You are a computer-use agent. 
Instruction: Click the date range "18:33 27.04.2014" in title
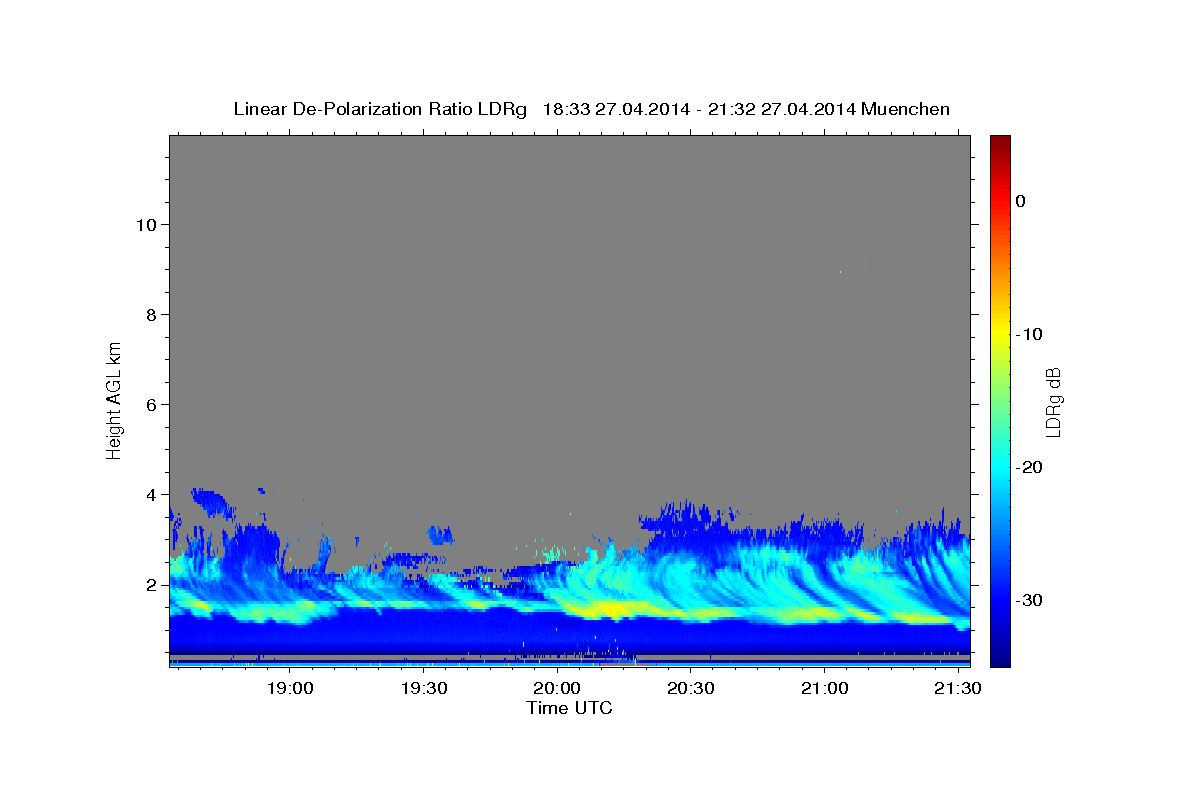[616, 109]
